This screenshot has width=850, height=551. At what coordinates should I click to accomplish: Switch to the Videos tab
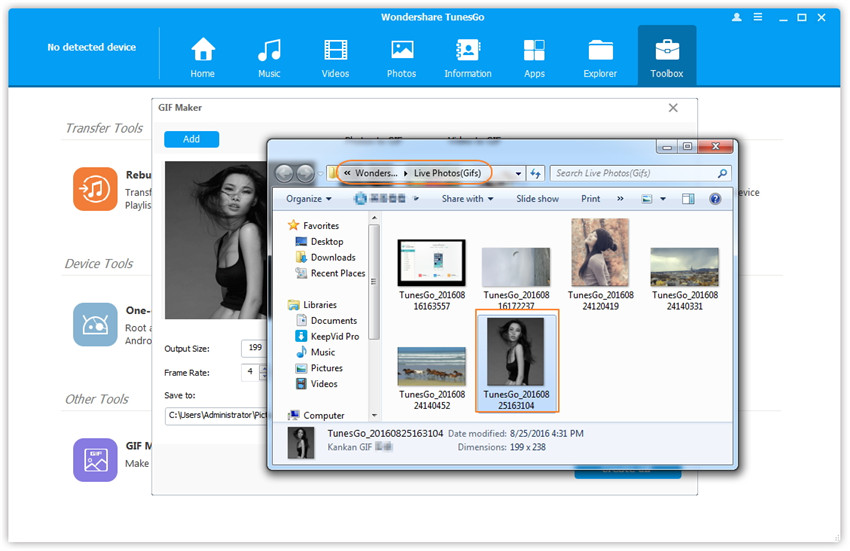(x=335, y=57)
